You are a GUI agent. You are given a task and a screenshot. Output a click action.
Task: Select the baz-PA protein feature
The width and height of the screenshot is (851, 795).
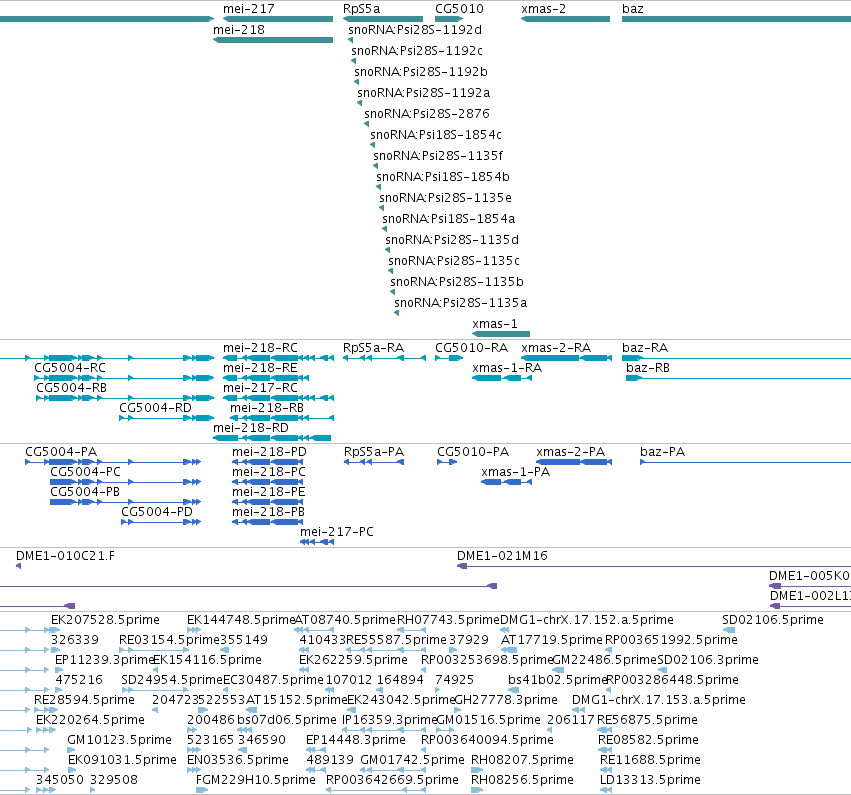pyautogui.click(x=746, y=462)
